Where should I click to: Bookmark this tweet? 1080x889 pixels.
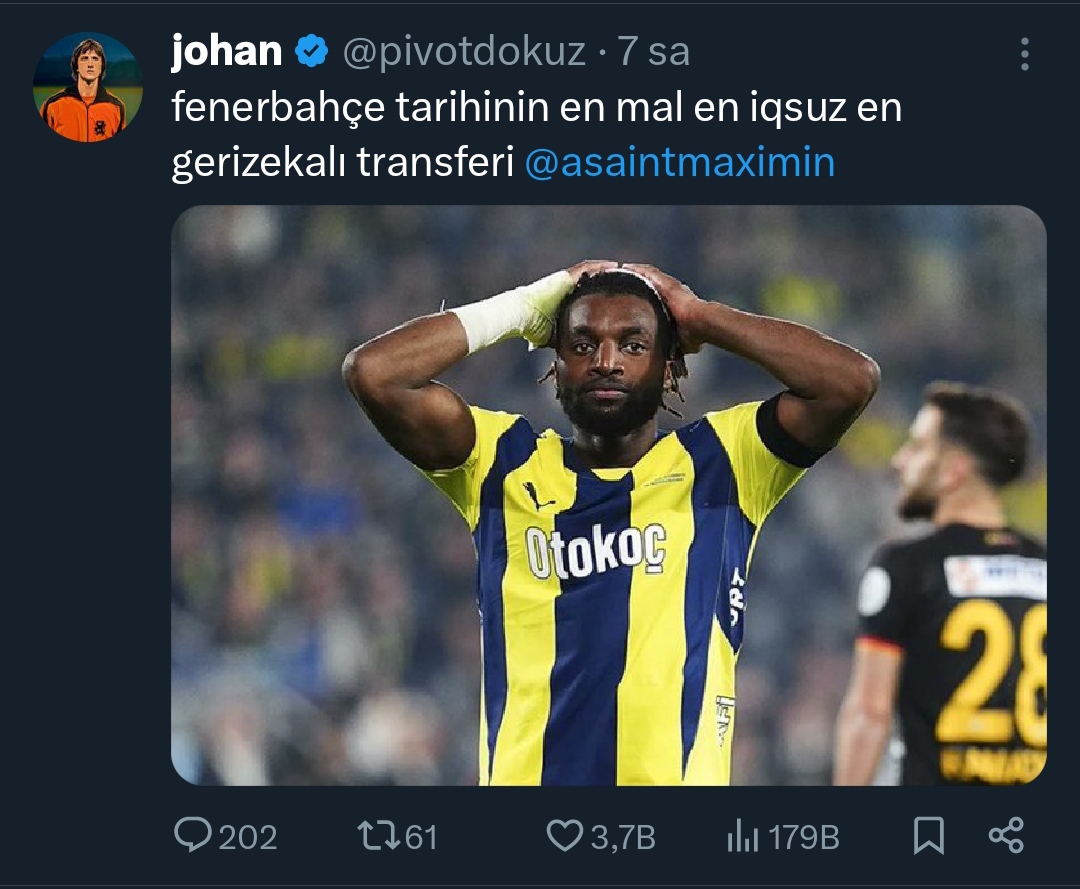click(x=928, y=835)
